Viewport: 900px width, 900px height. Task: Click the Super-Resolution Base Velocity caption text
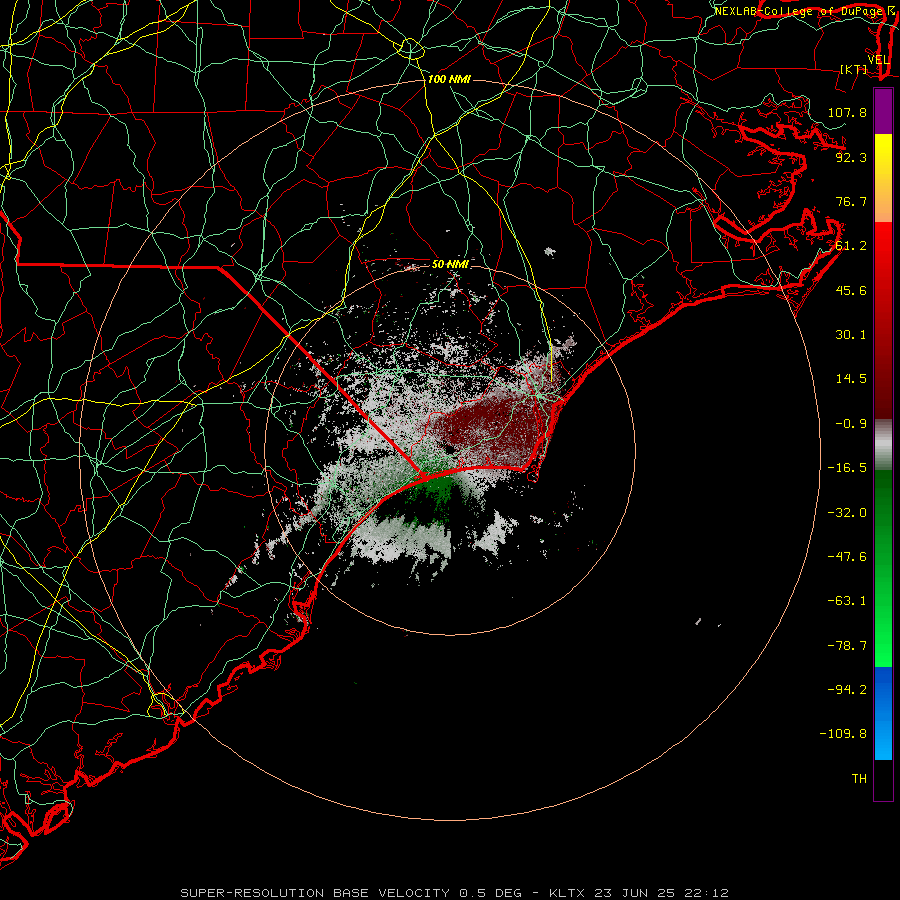[455, 893]
